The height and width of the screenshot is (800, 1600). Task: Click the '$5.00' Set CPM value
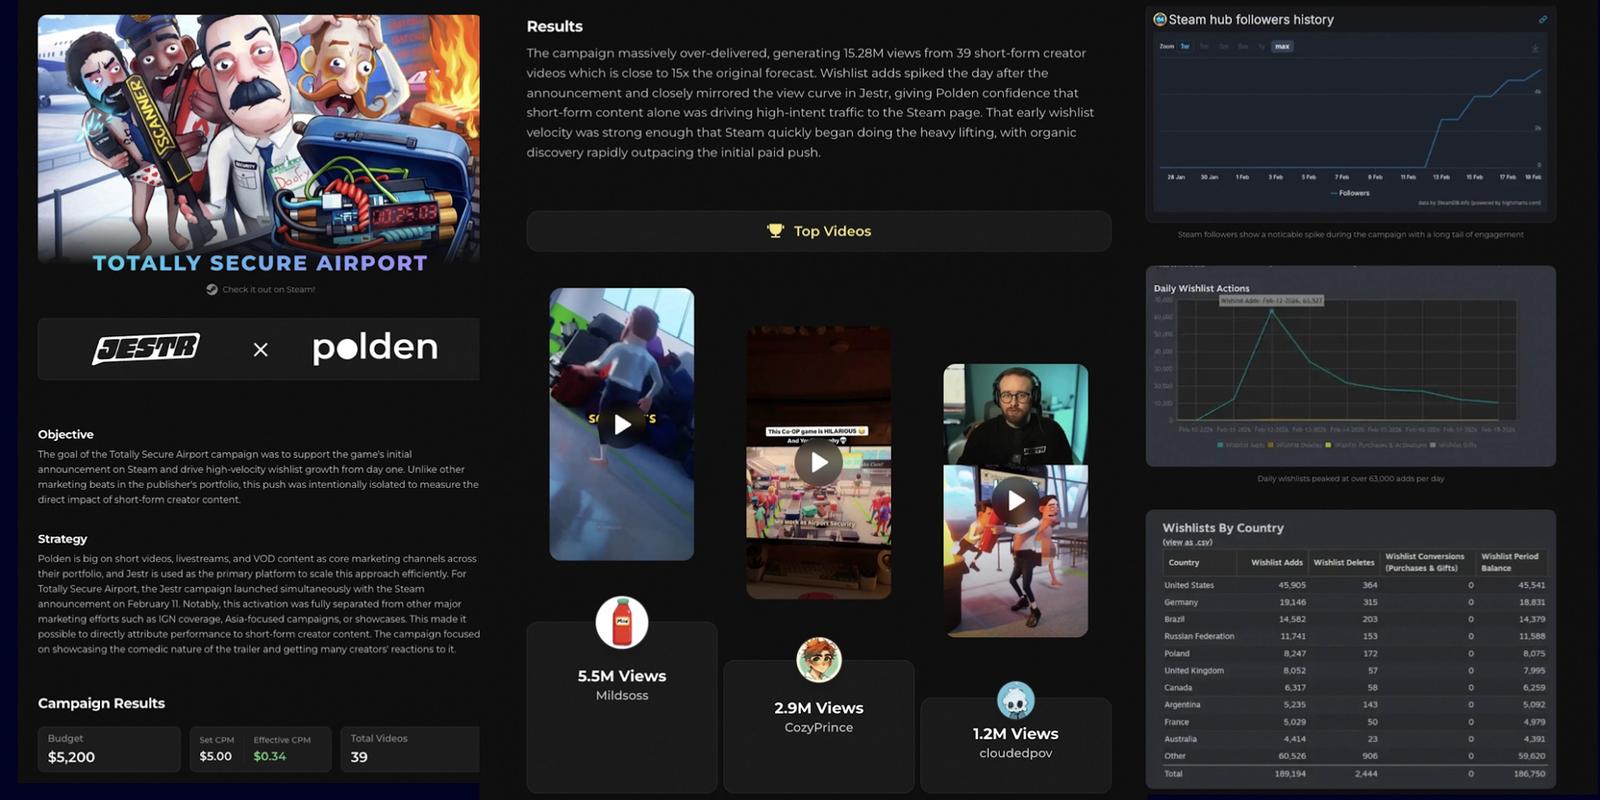pyautogui.click(x=215, y=756)
